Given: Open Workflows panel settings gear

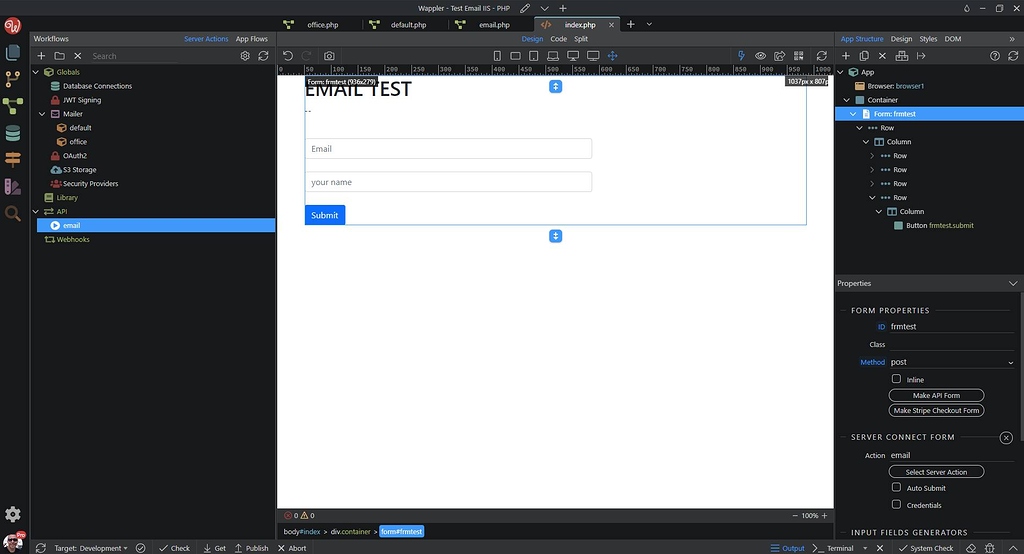Looking at the screenshot, I should pyautogui.click(x=245, y=56).
